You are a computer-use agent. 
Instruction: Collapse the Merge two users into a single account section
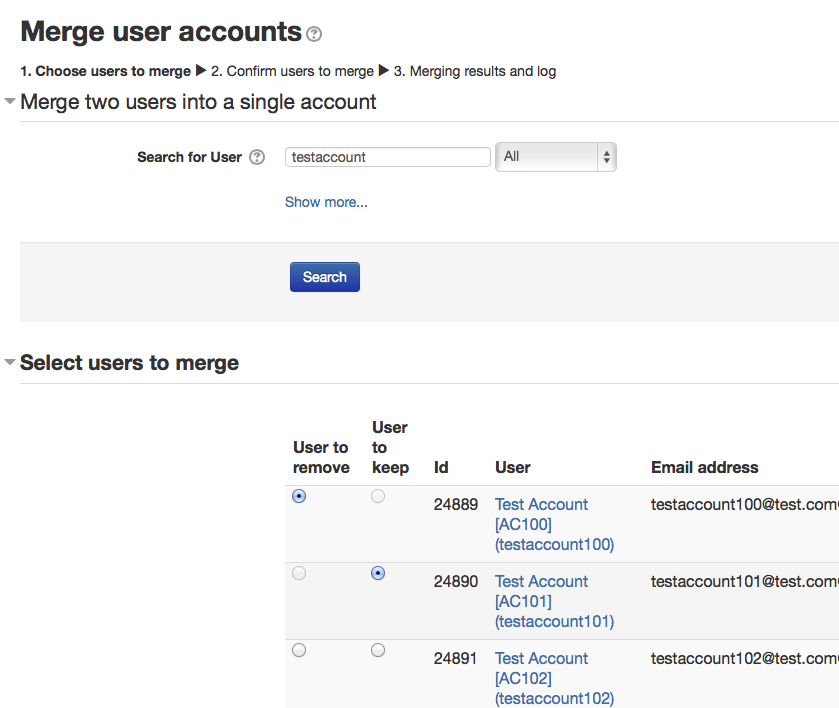[x=10, y=101]
